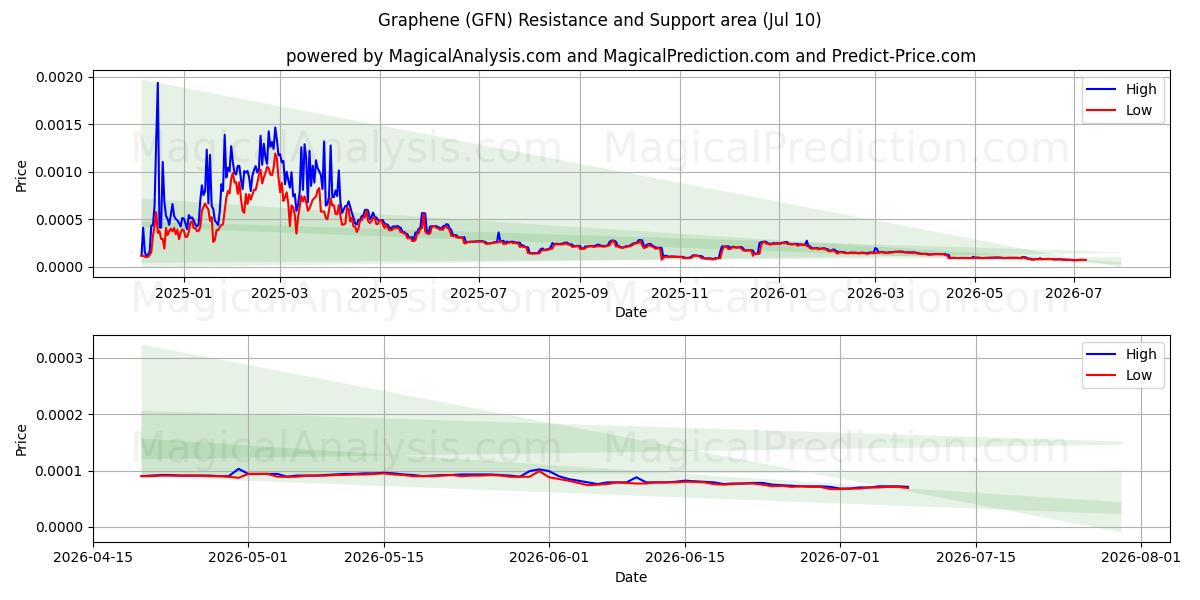Click the highest blue price spike near 2025-01
This screenshot has height=600, width=1200.
tap(157, 84)
